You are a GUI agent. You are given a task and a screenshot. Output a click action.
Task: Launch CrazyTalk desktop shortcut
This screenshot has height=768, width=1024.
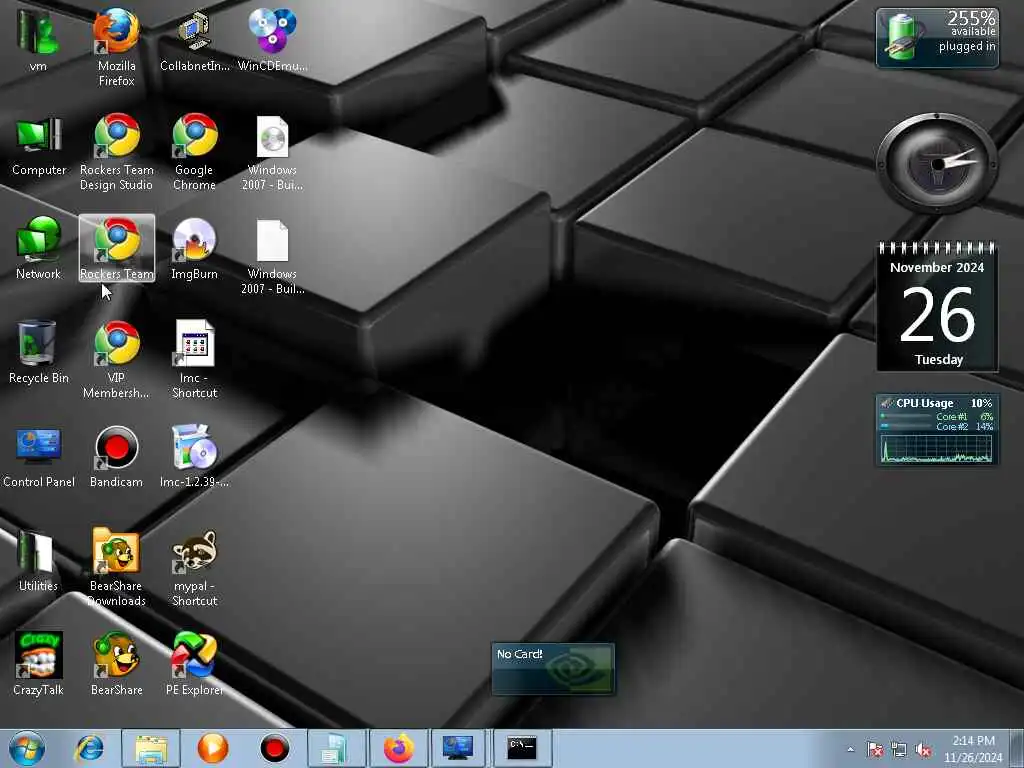pyautogui.click(x=39, y=663)
